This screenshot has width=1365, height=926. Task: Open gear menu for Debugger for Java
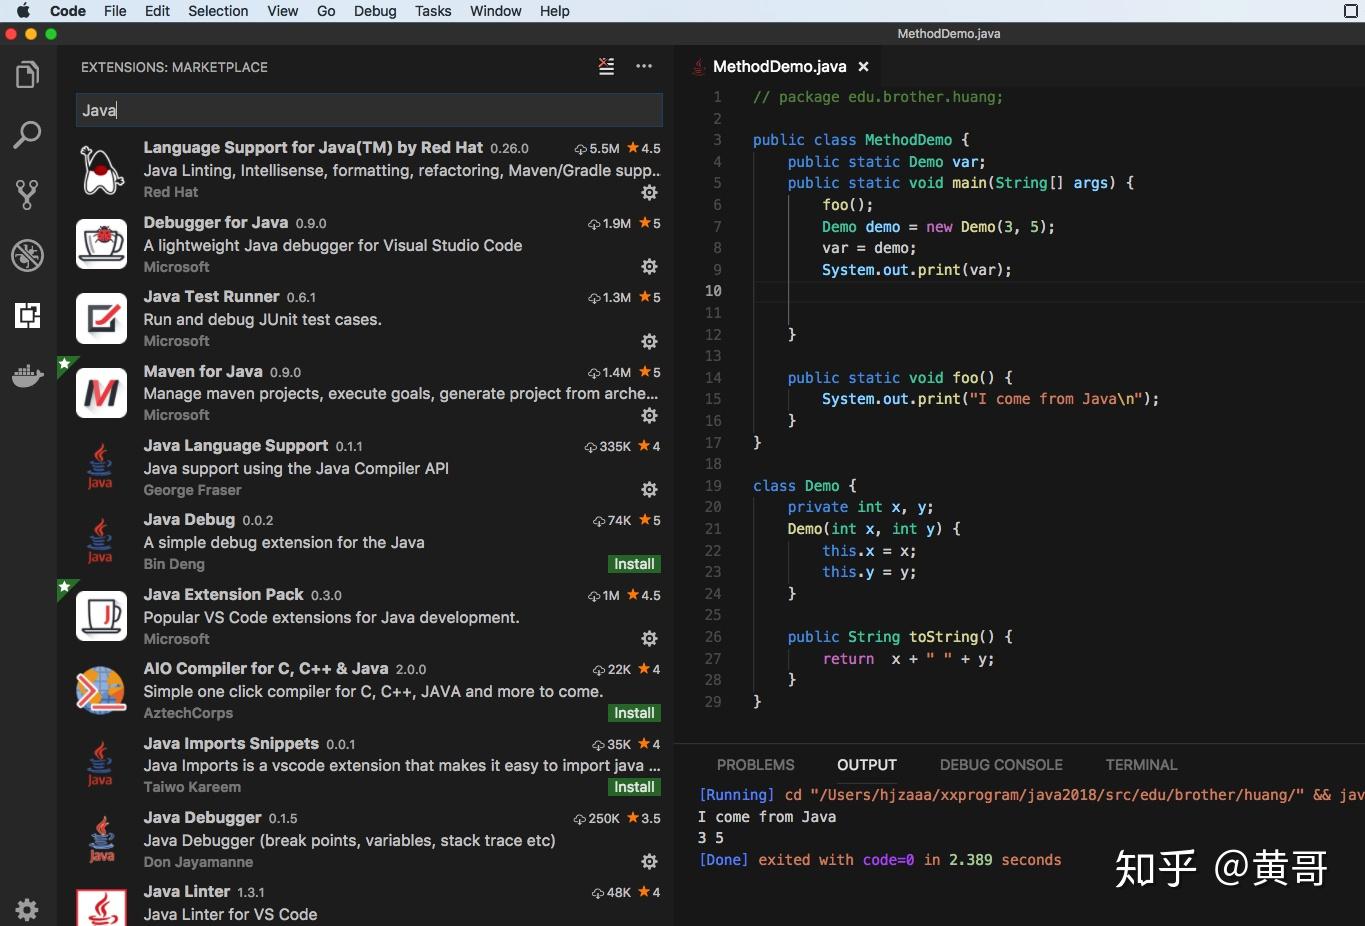tap(650, 267)
